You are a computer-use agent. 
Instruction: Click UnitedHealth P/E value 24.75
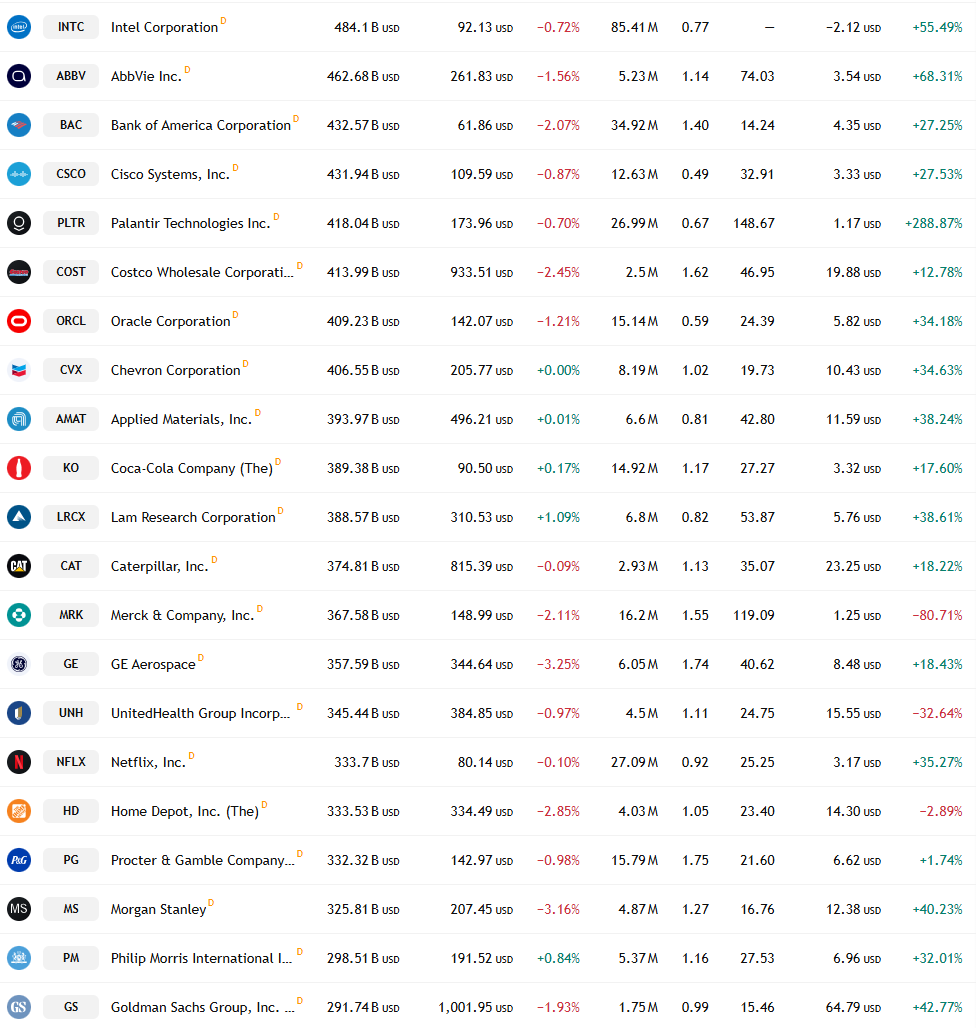tap(757, 713)
